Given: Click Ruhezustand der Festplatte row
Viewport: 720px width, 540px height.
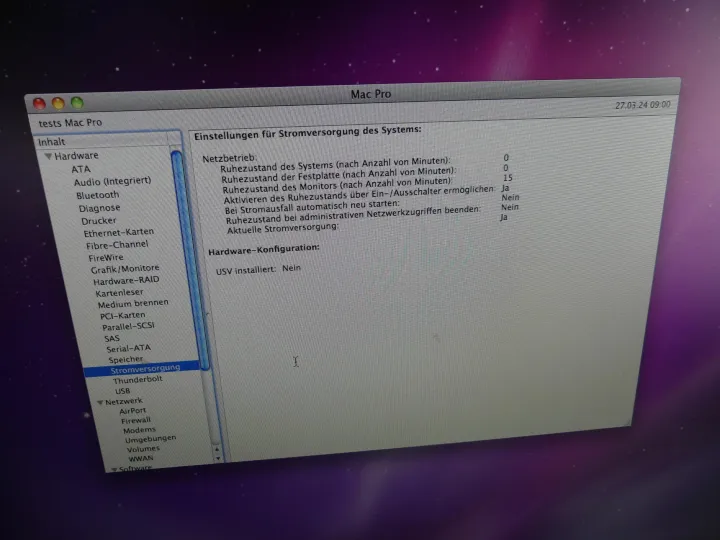Looking at the screenshot, I should (339, 174).
